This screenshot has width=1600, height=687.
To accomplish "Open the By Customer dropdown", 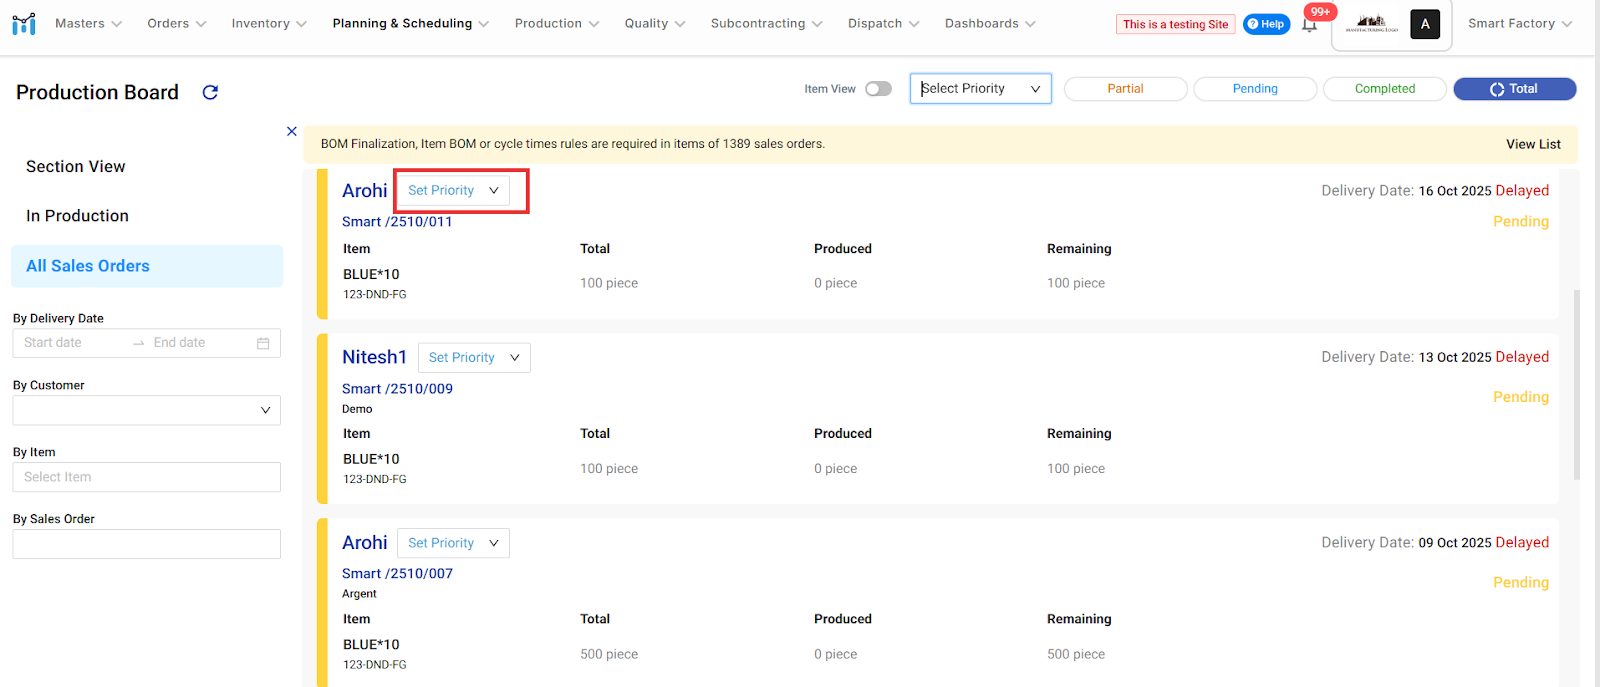I will (146, 410).
